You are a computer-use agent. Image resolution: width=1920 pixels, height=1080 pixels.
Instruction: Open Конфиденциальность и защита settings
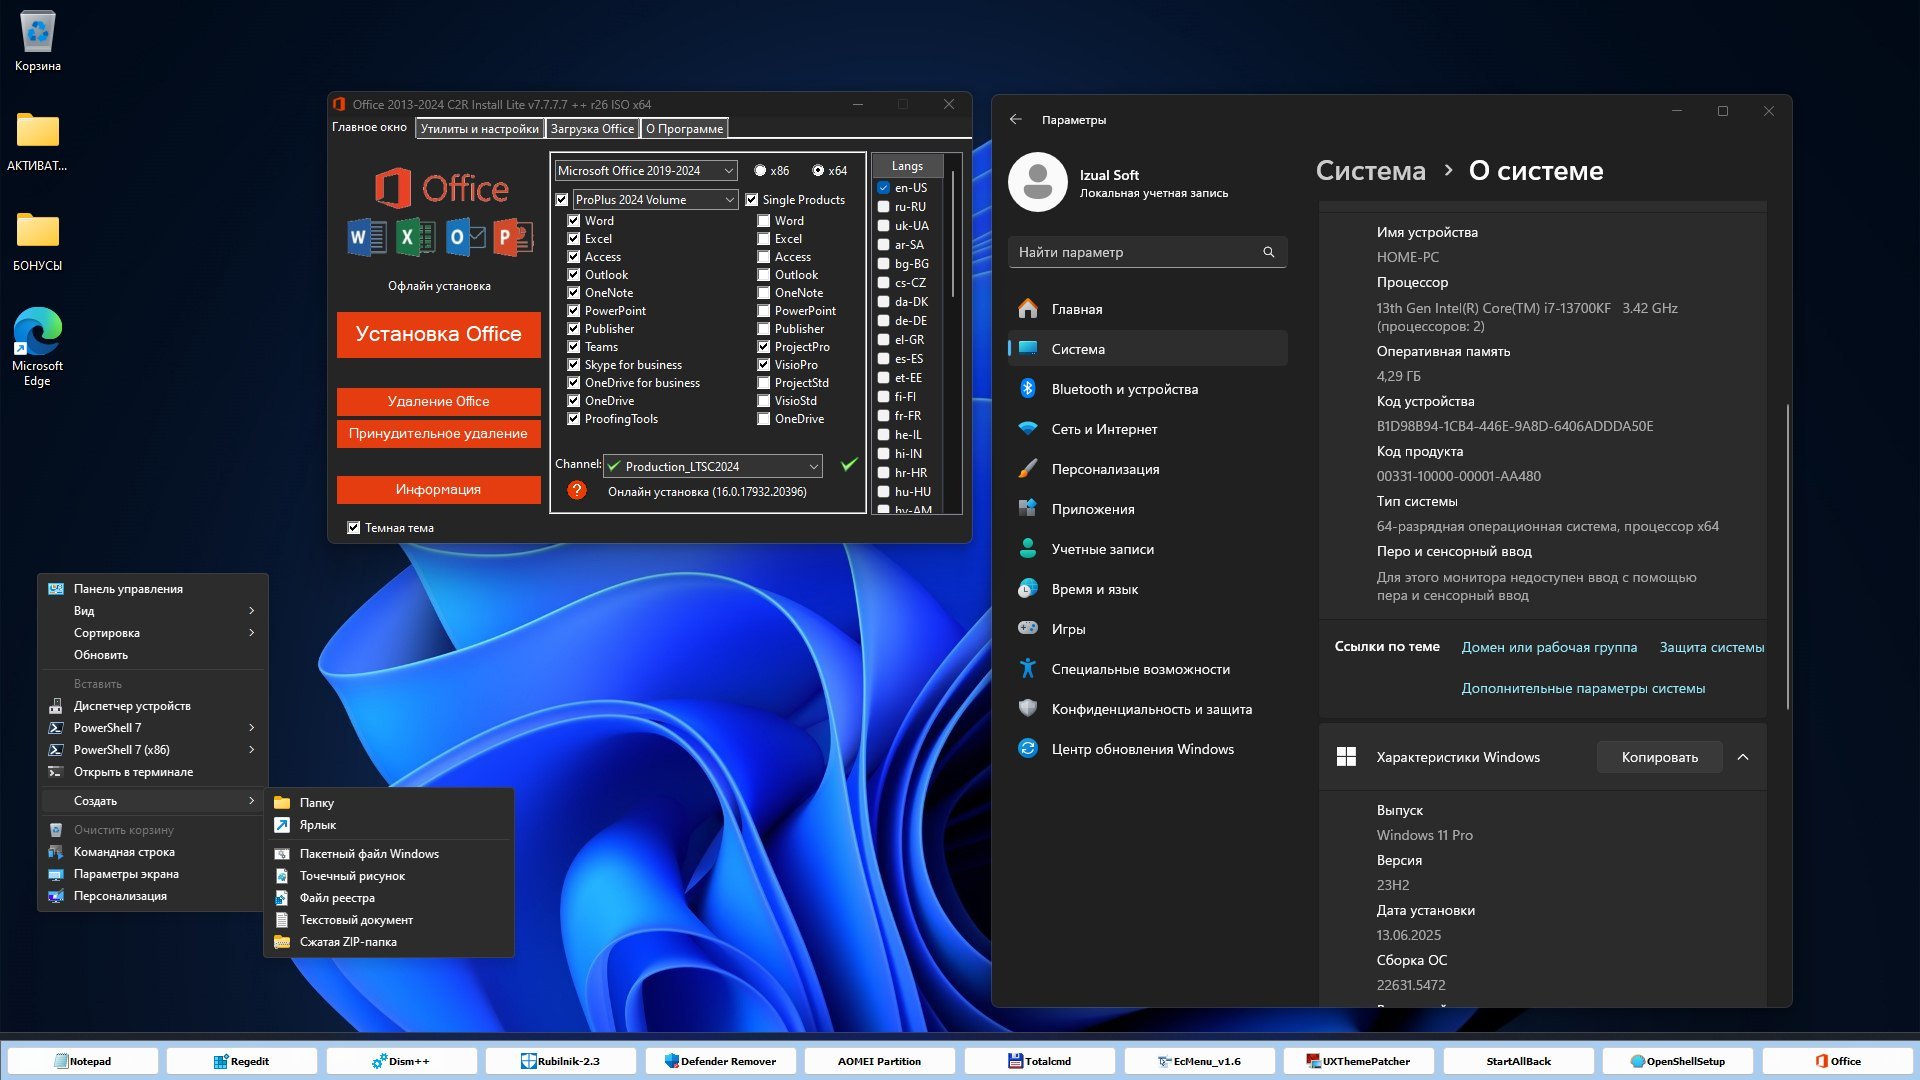[x=1147, y=709]
